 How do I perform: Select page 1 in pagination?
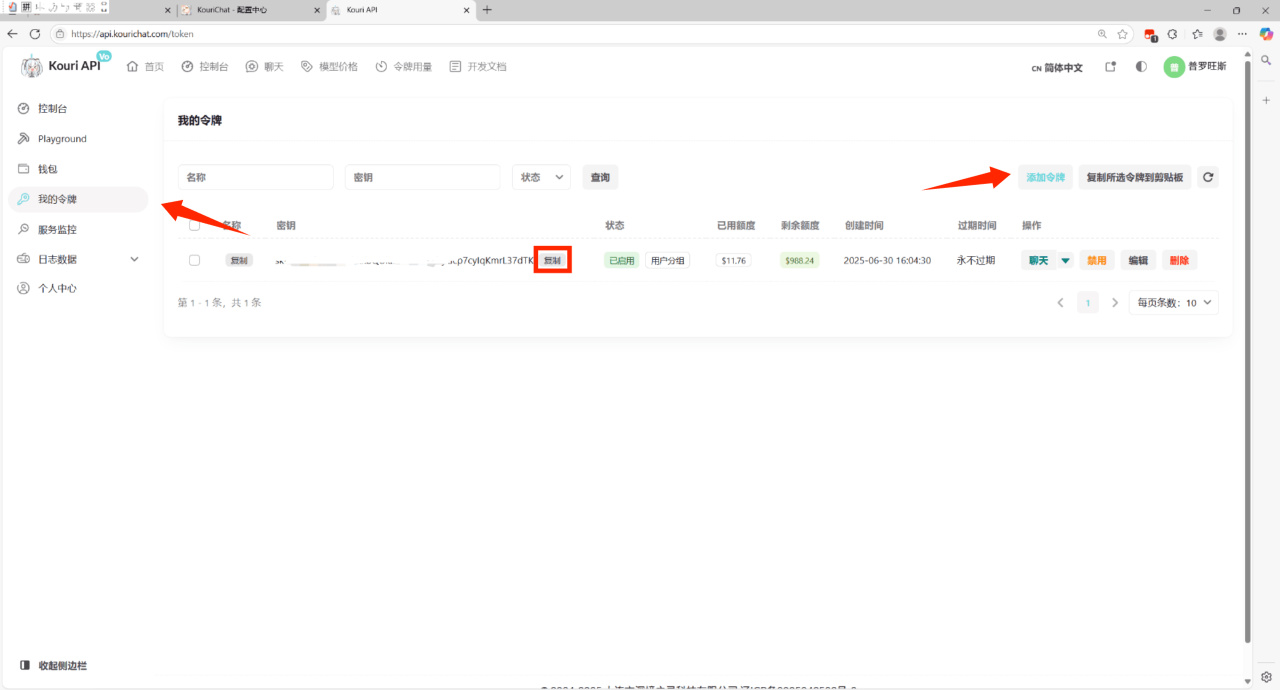click(x=1088, y=302)
